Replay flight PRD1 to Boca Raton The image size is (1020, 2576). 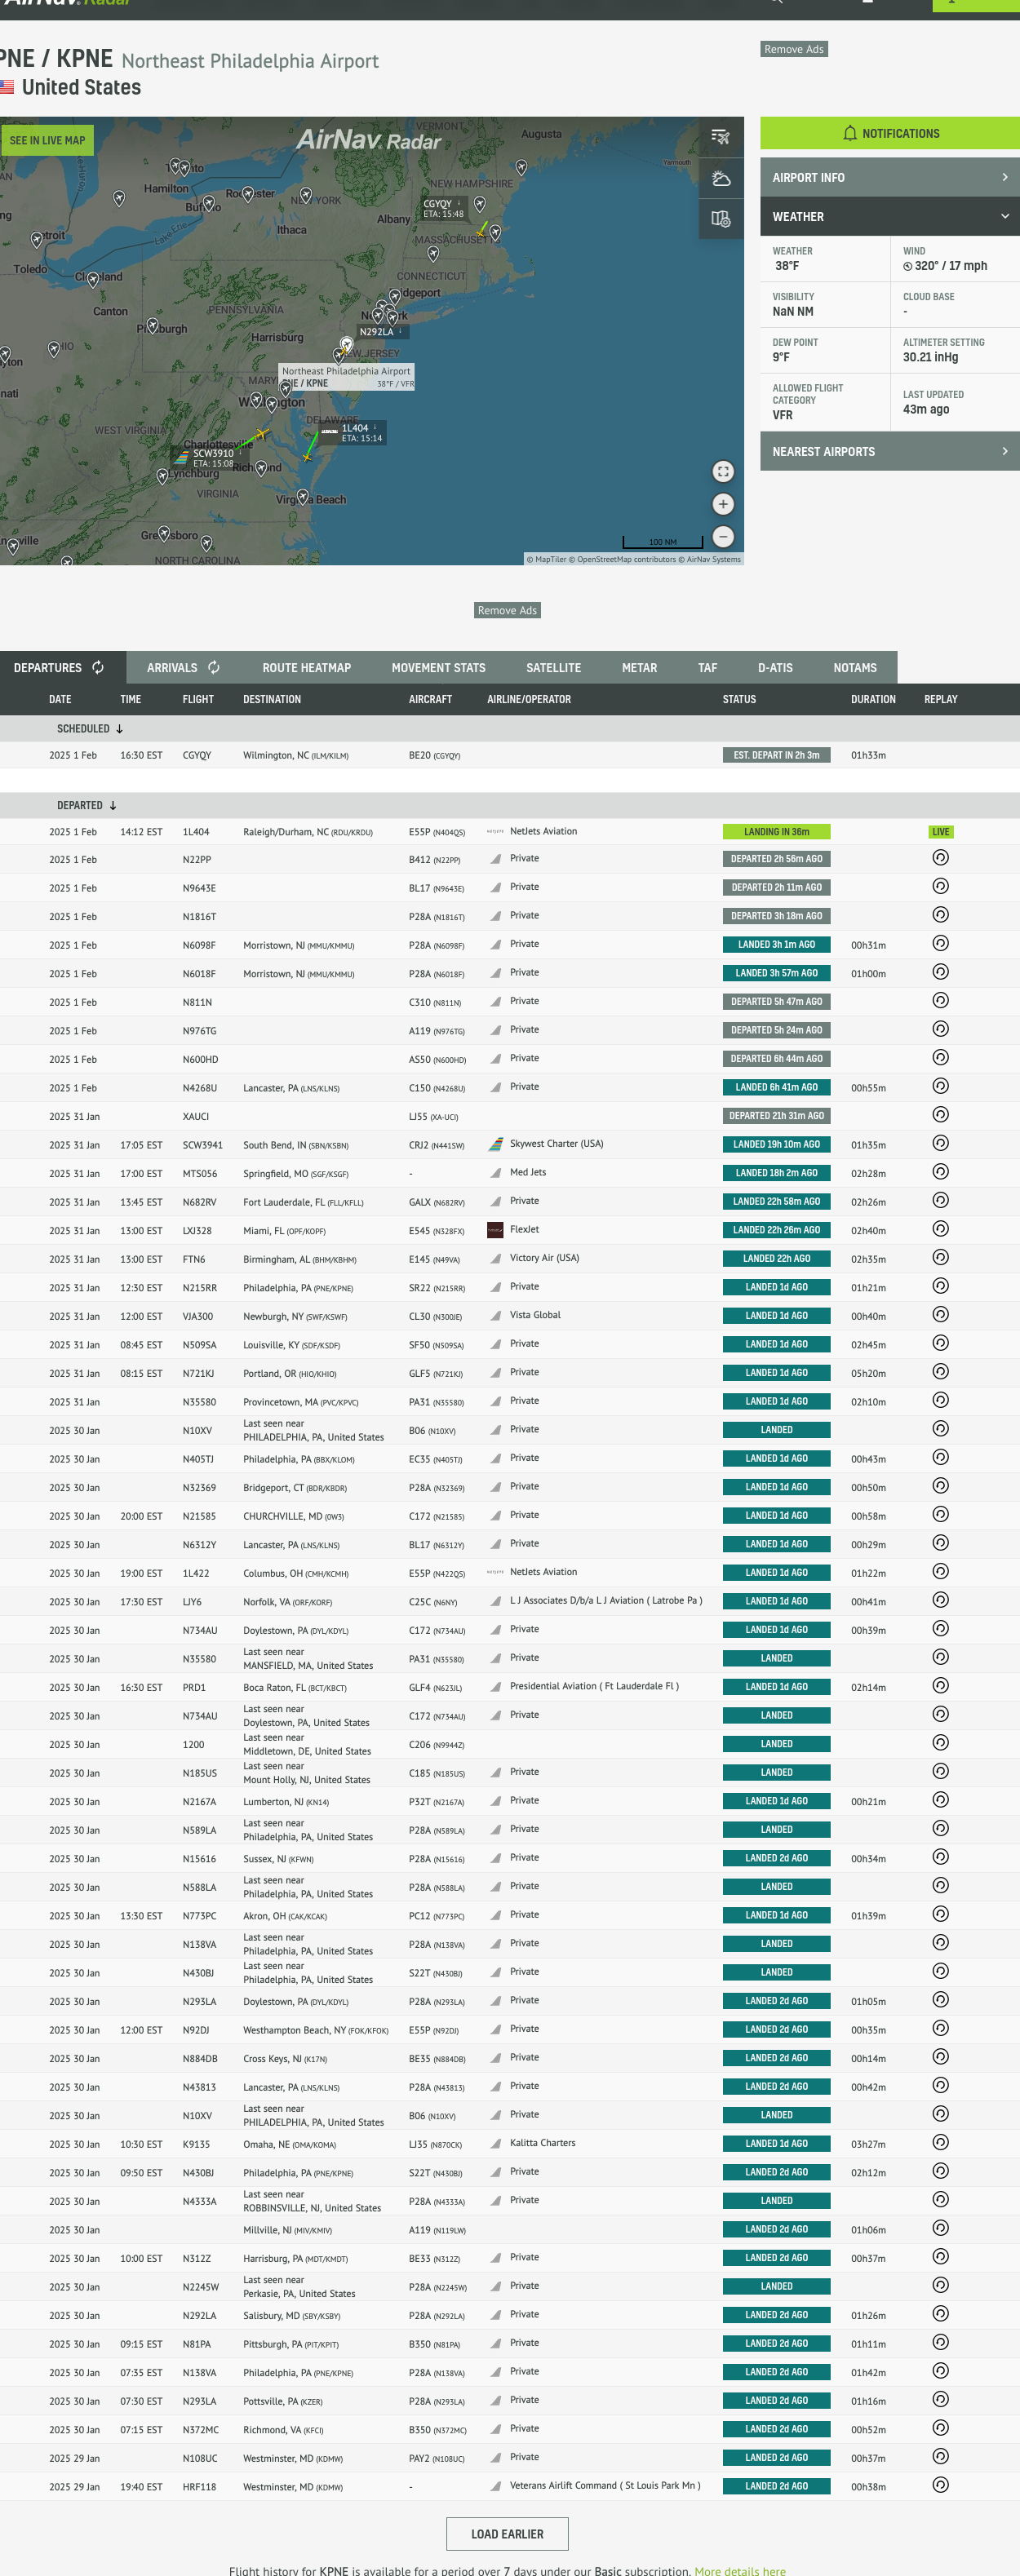click(940, 1686)
